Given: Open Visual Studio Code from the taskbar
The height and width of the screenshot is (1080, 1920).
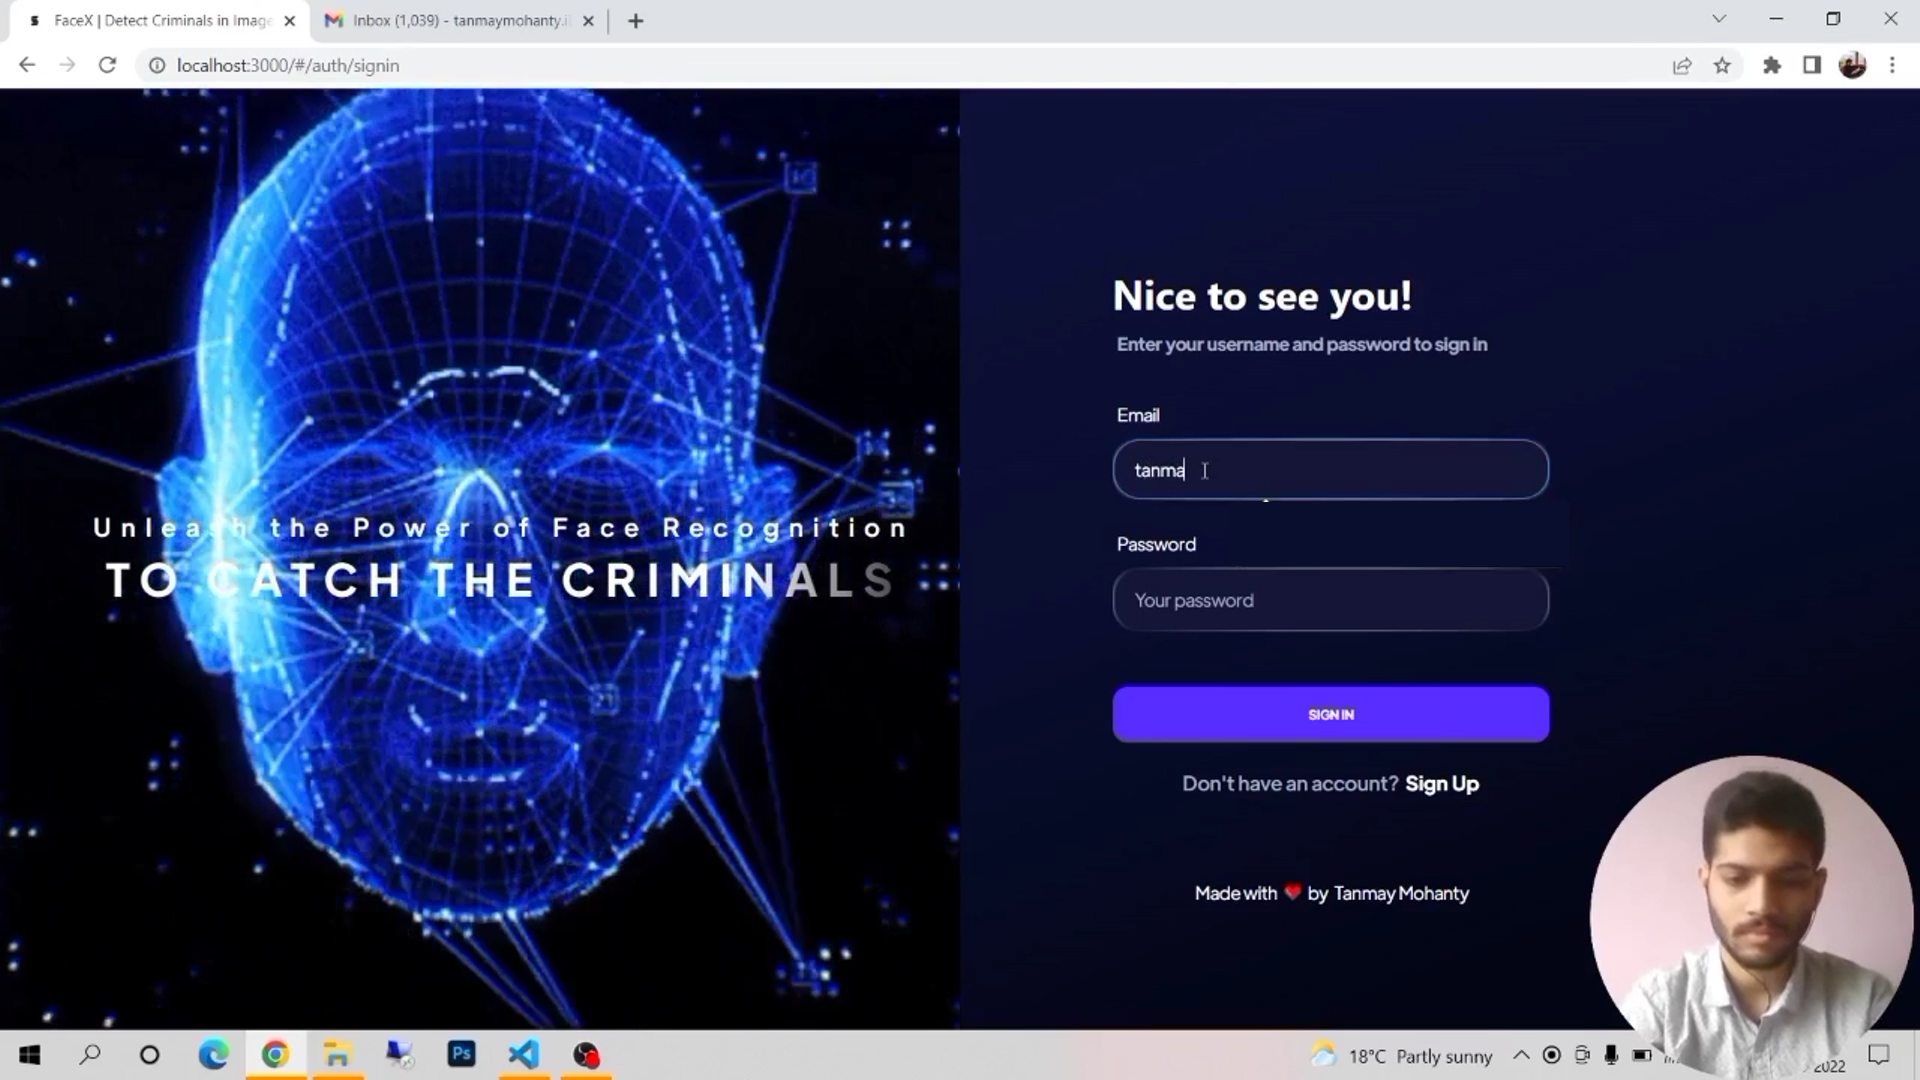Looking at the screenshot, I should (x=523, y=1055).
